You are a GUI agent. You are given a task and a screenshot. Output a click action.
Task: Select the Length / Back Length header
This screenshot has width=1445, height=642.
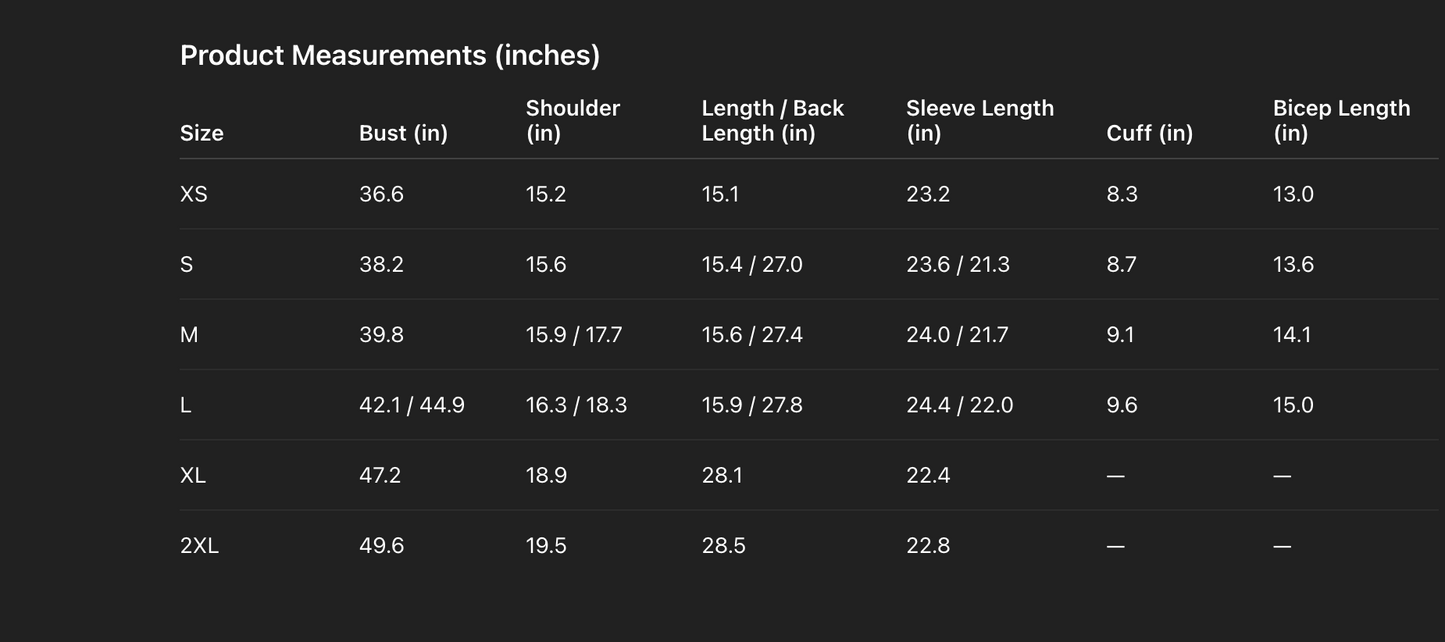point(772,121)
